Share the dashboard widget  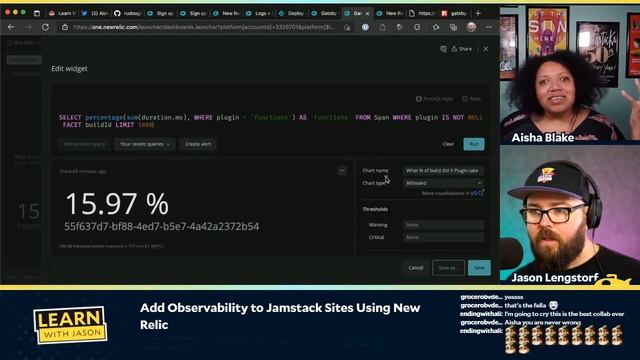[x=462, y=49]
